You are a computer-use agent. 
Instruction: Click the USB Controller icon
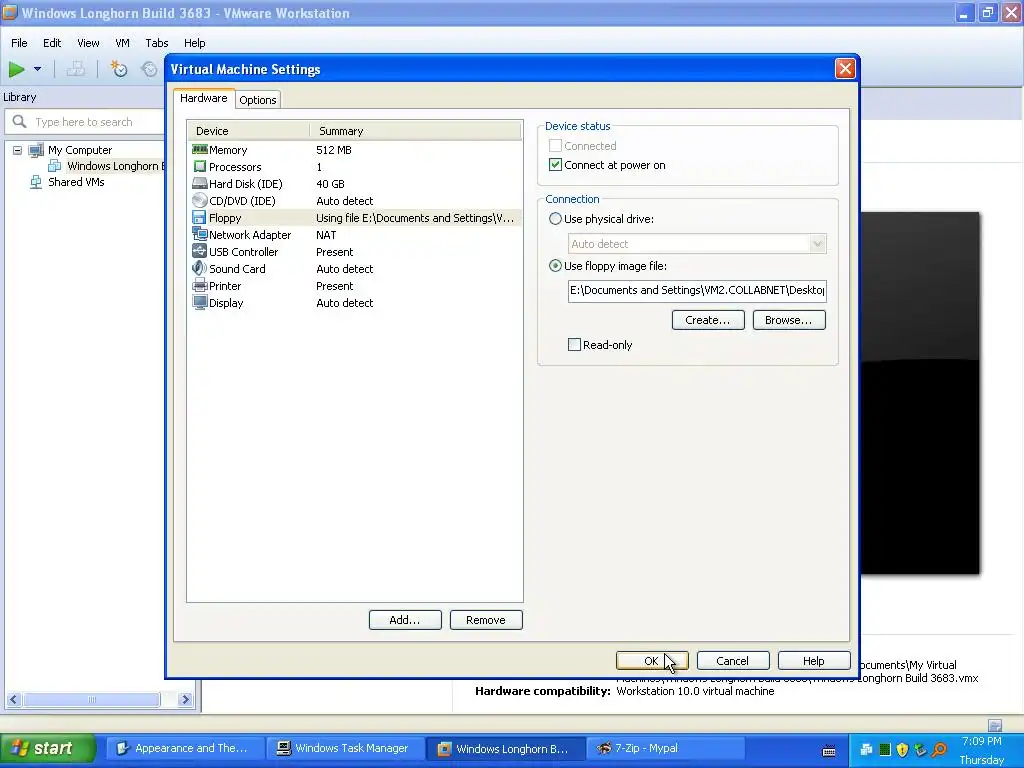[x=200, y=251]
